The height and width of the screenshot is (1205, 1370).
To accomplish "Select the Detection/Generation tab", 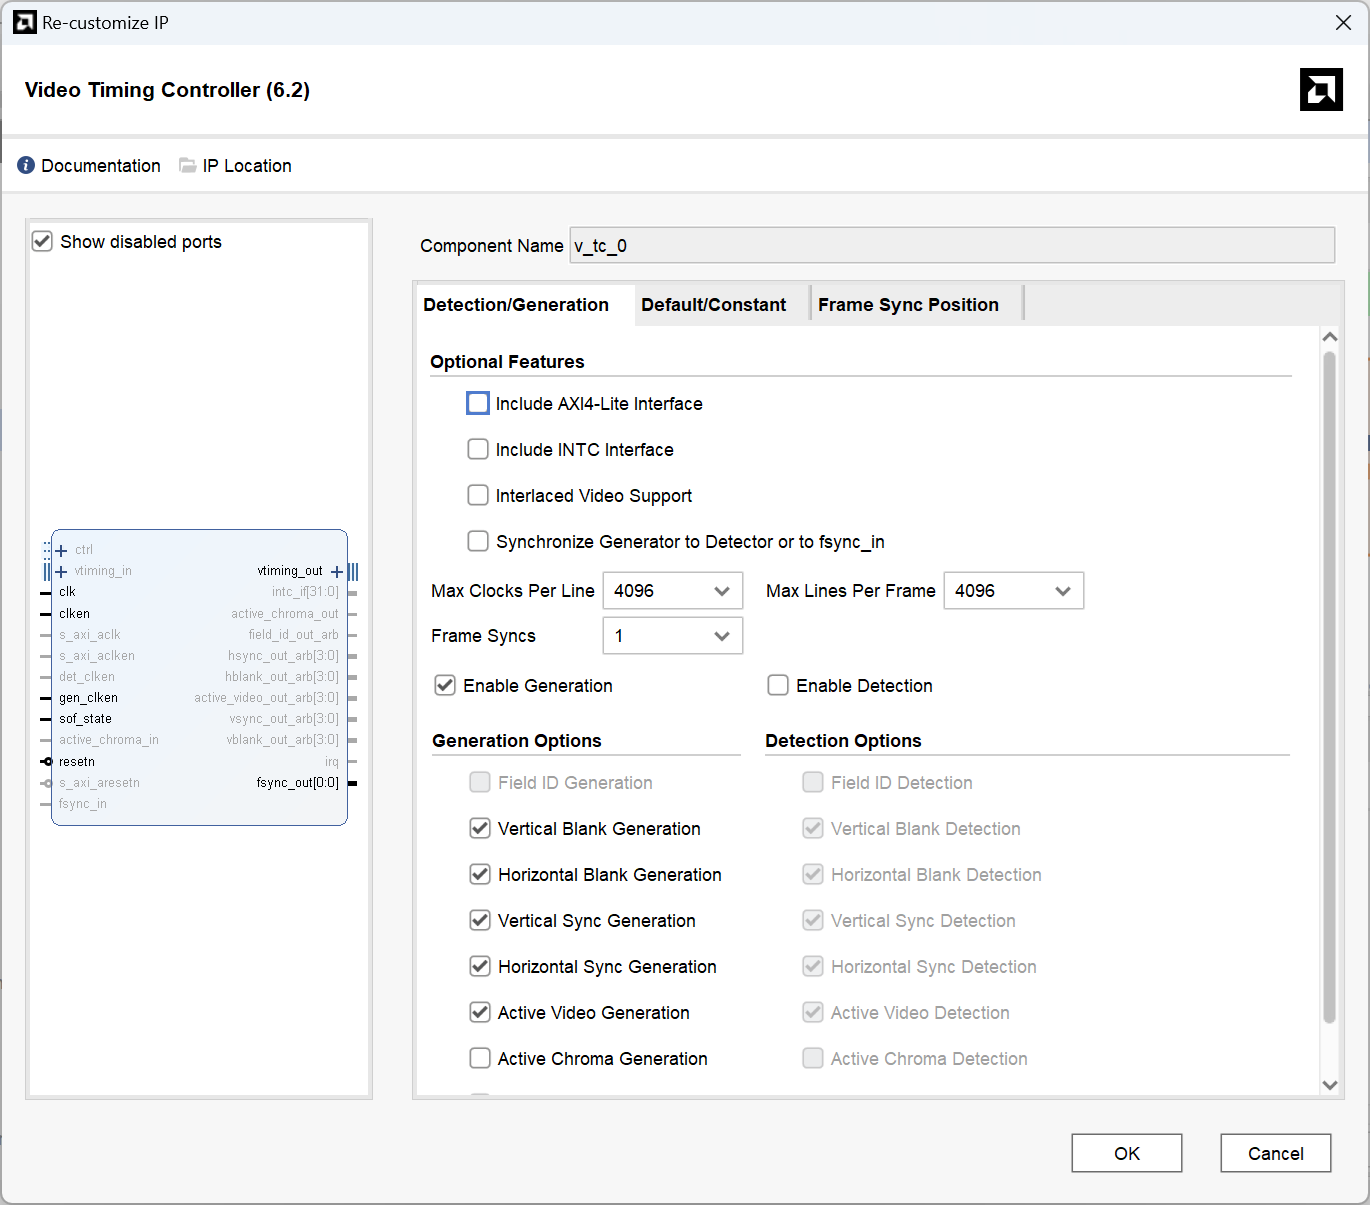I will point(516,305).
